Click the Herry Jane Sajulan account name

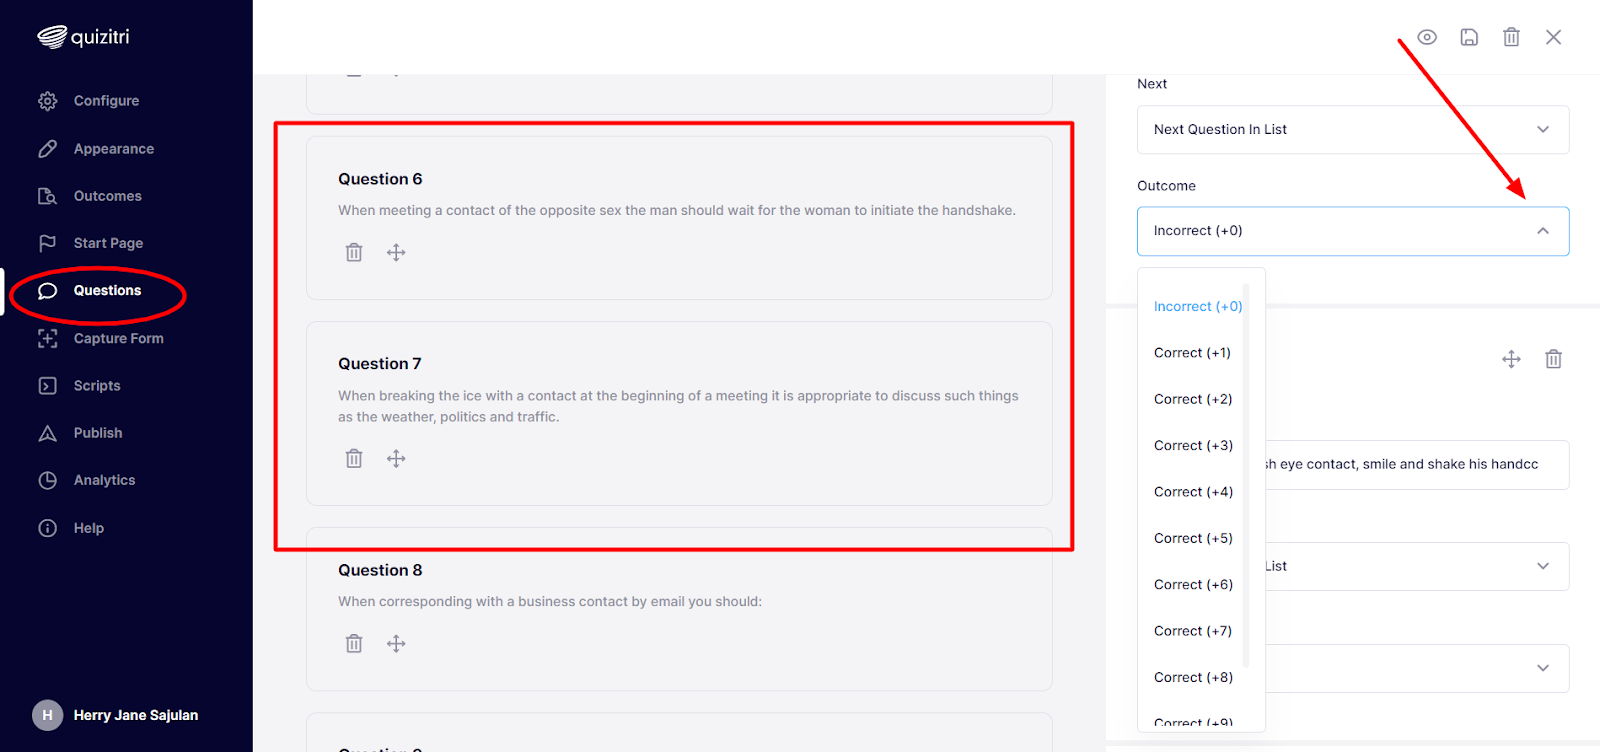coord(136,715)
